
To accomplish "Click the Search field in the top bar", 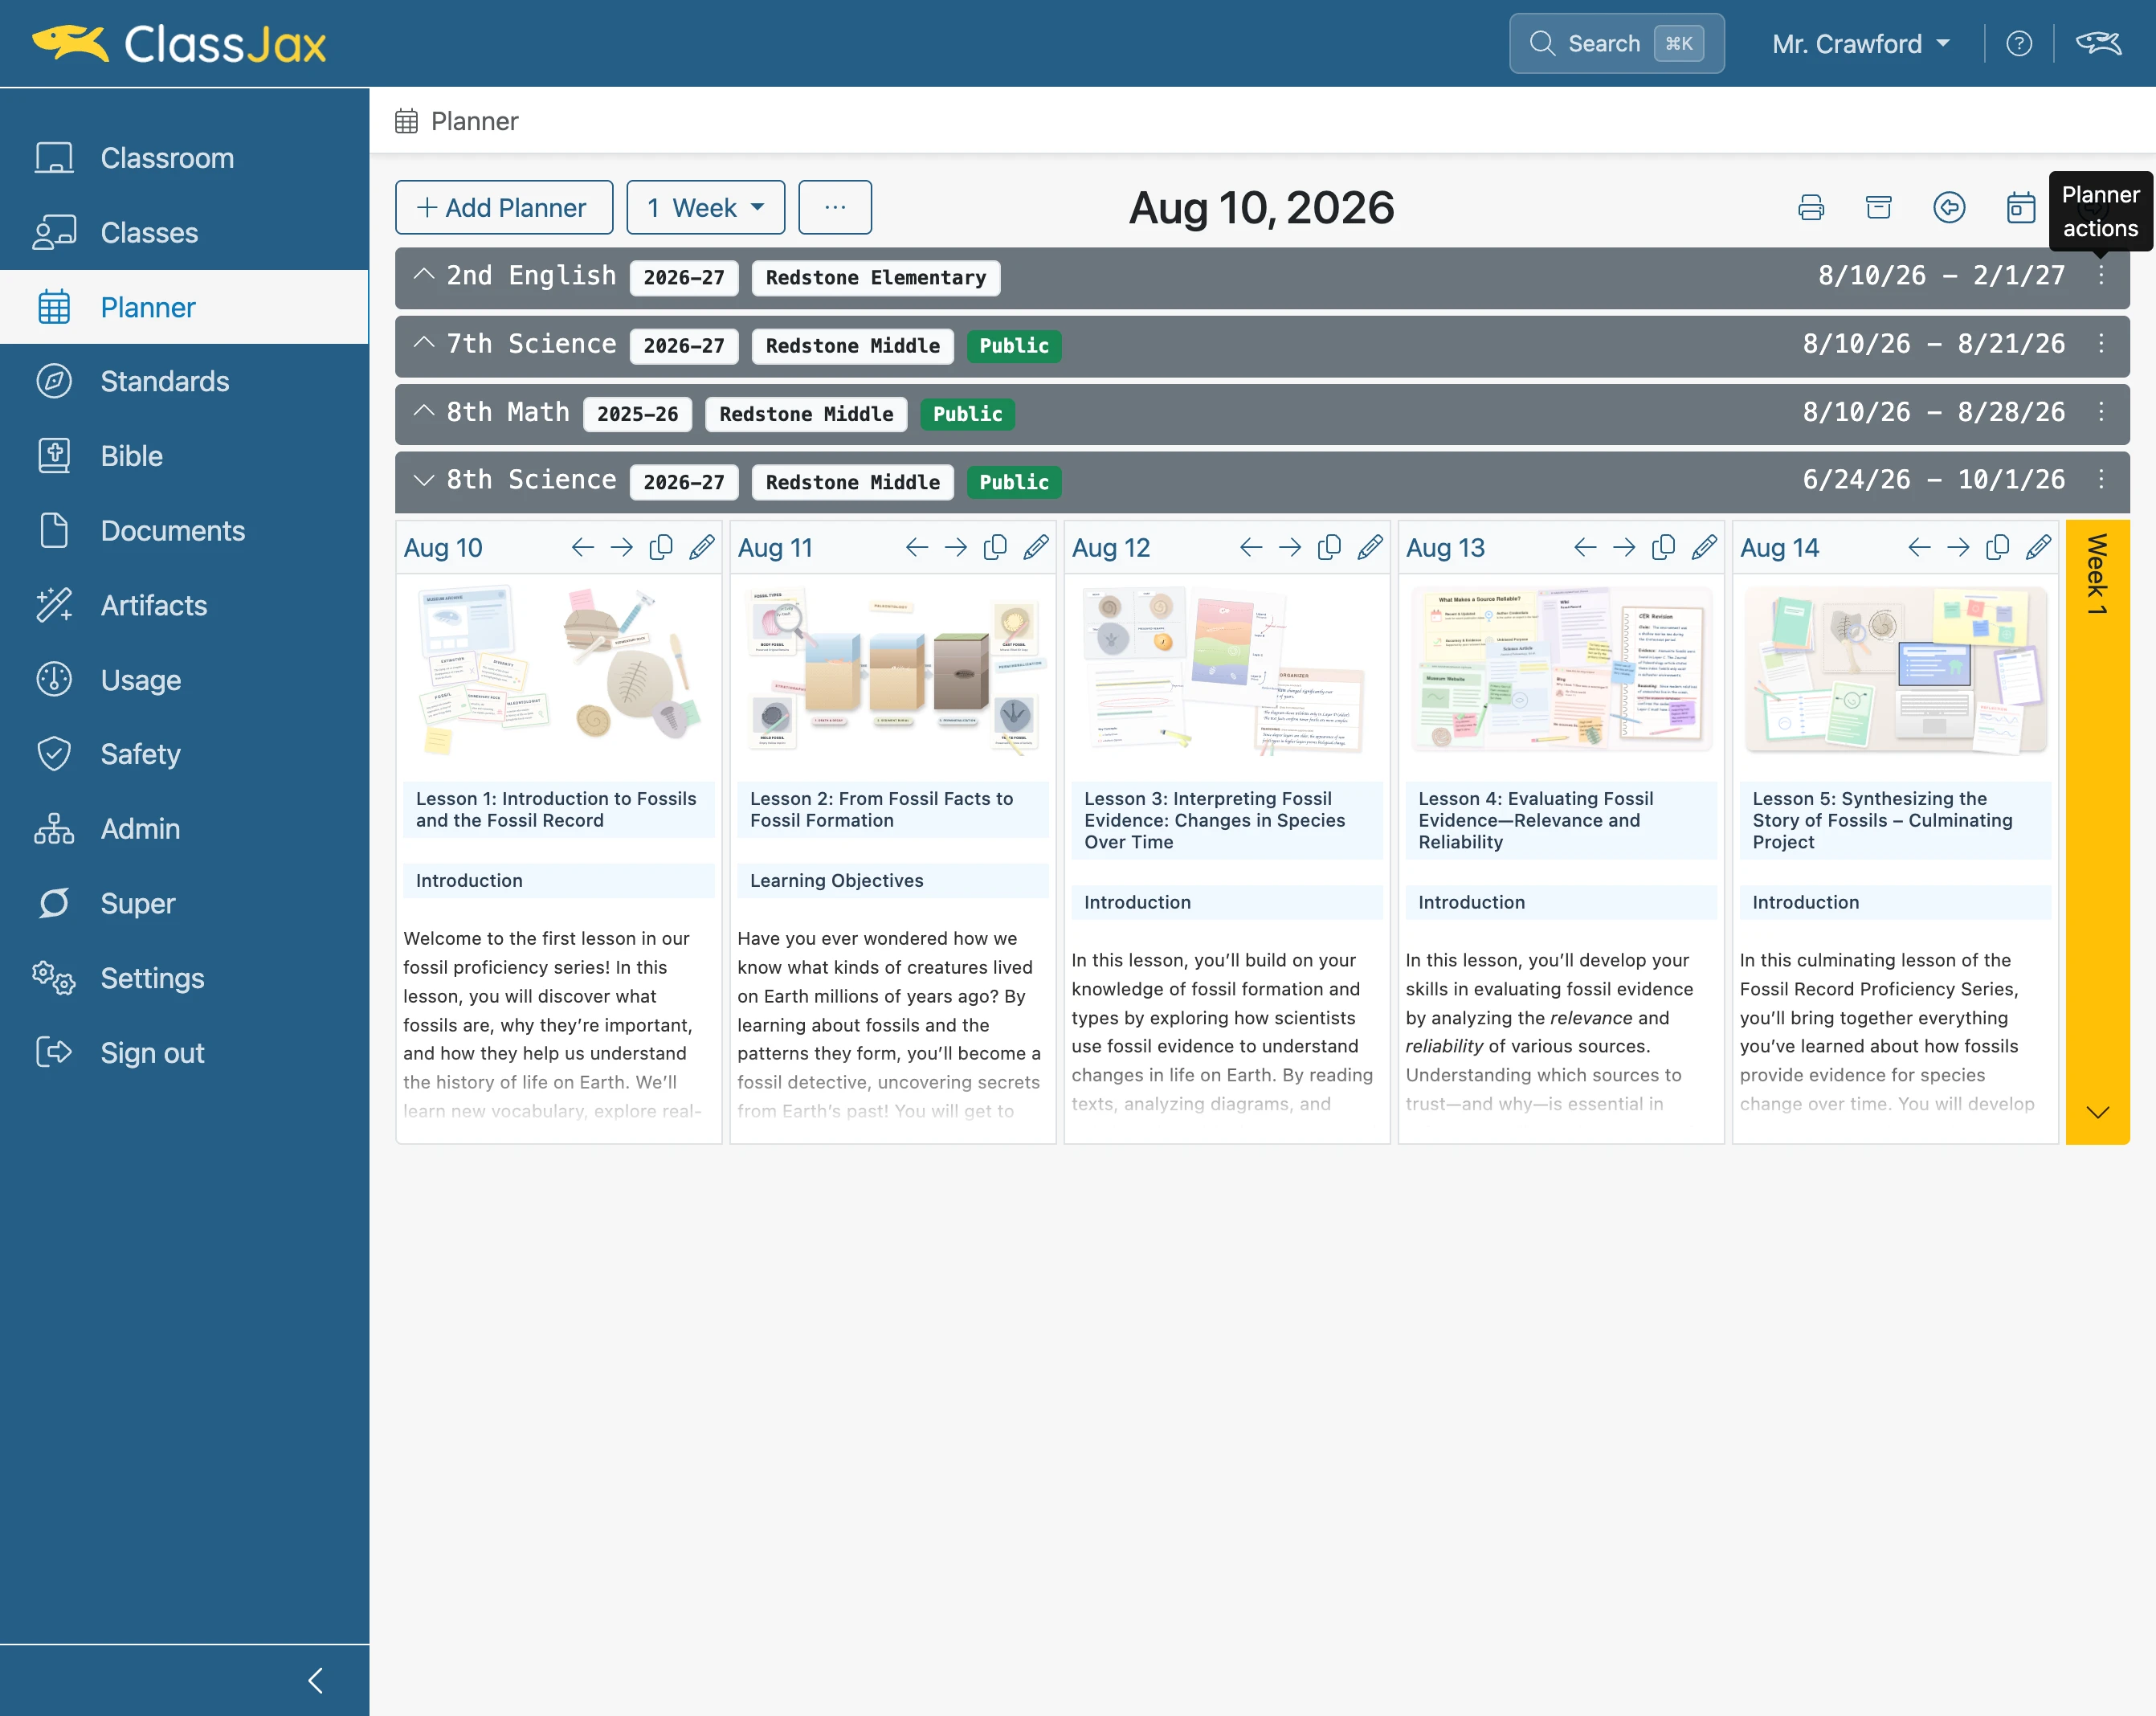I will coord(1616,44).
